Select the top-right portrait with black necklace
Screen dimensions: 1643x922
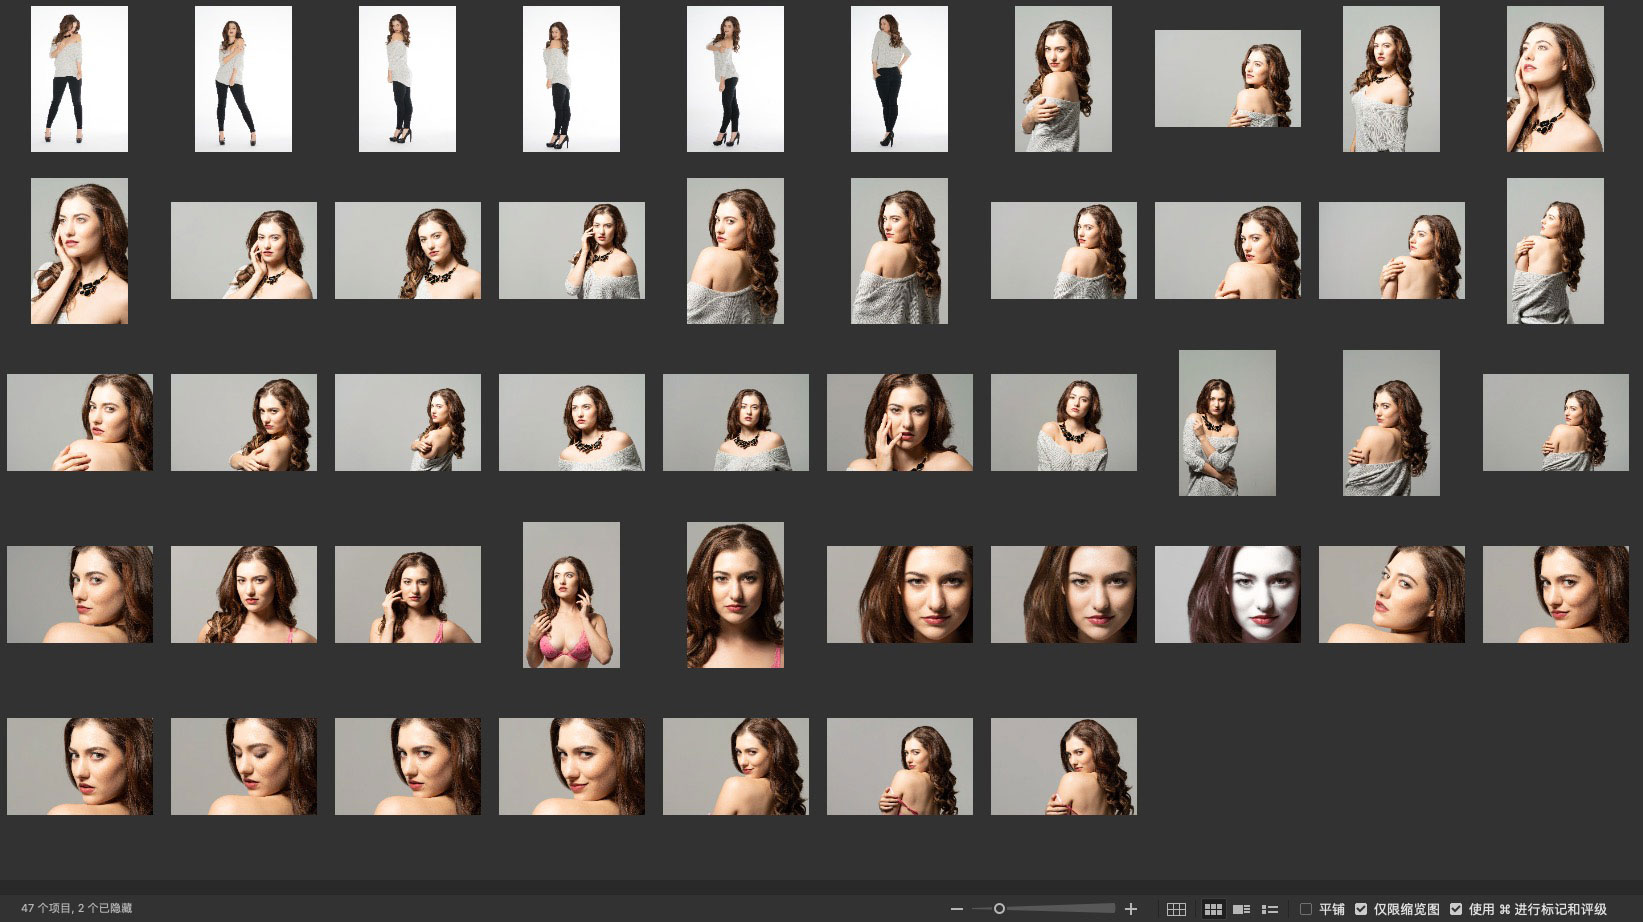(x=1554, y=79)
